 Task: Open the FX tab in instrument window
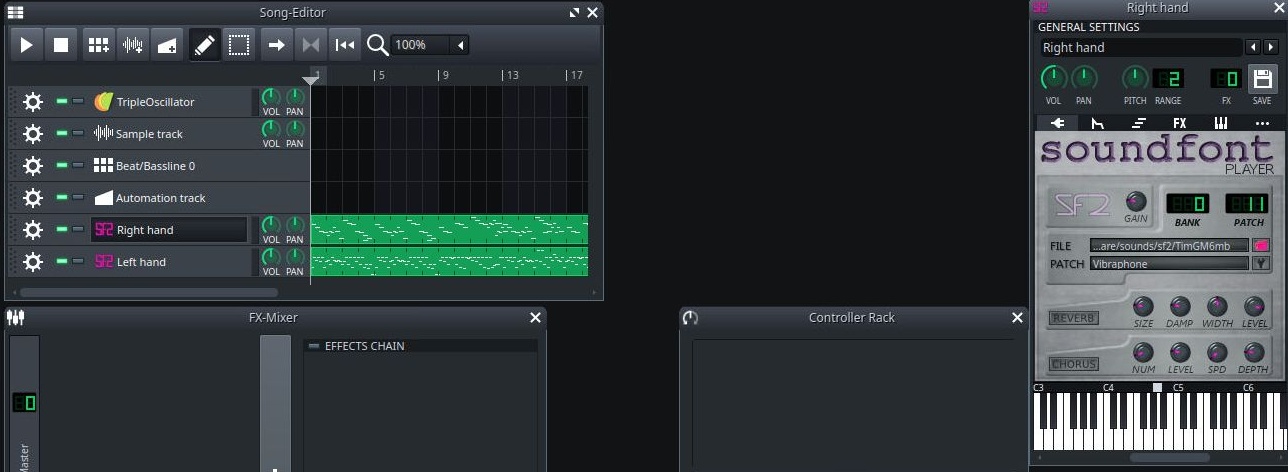click(x=1180, y=123)
